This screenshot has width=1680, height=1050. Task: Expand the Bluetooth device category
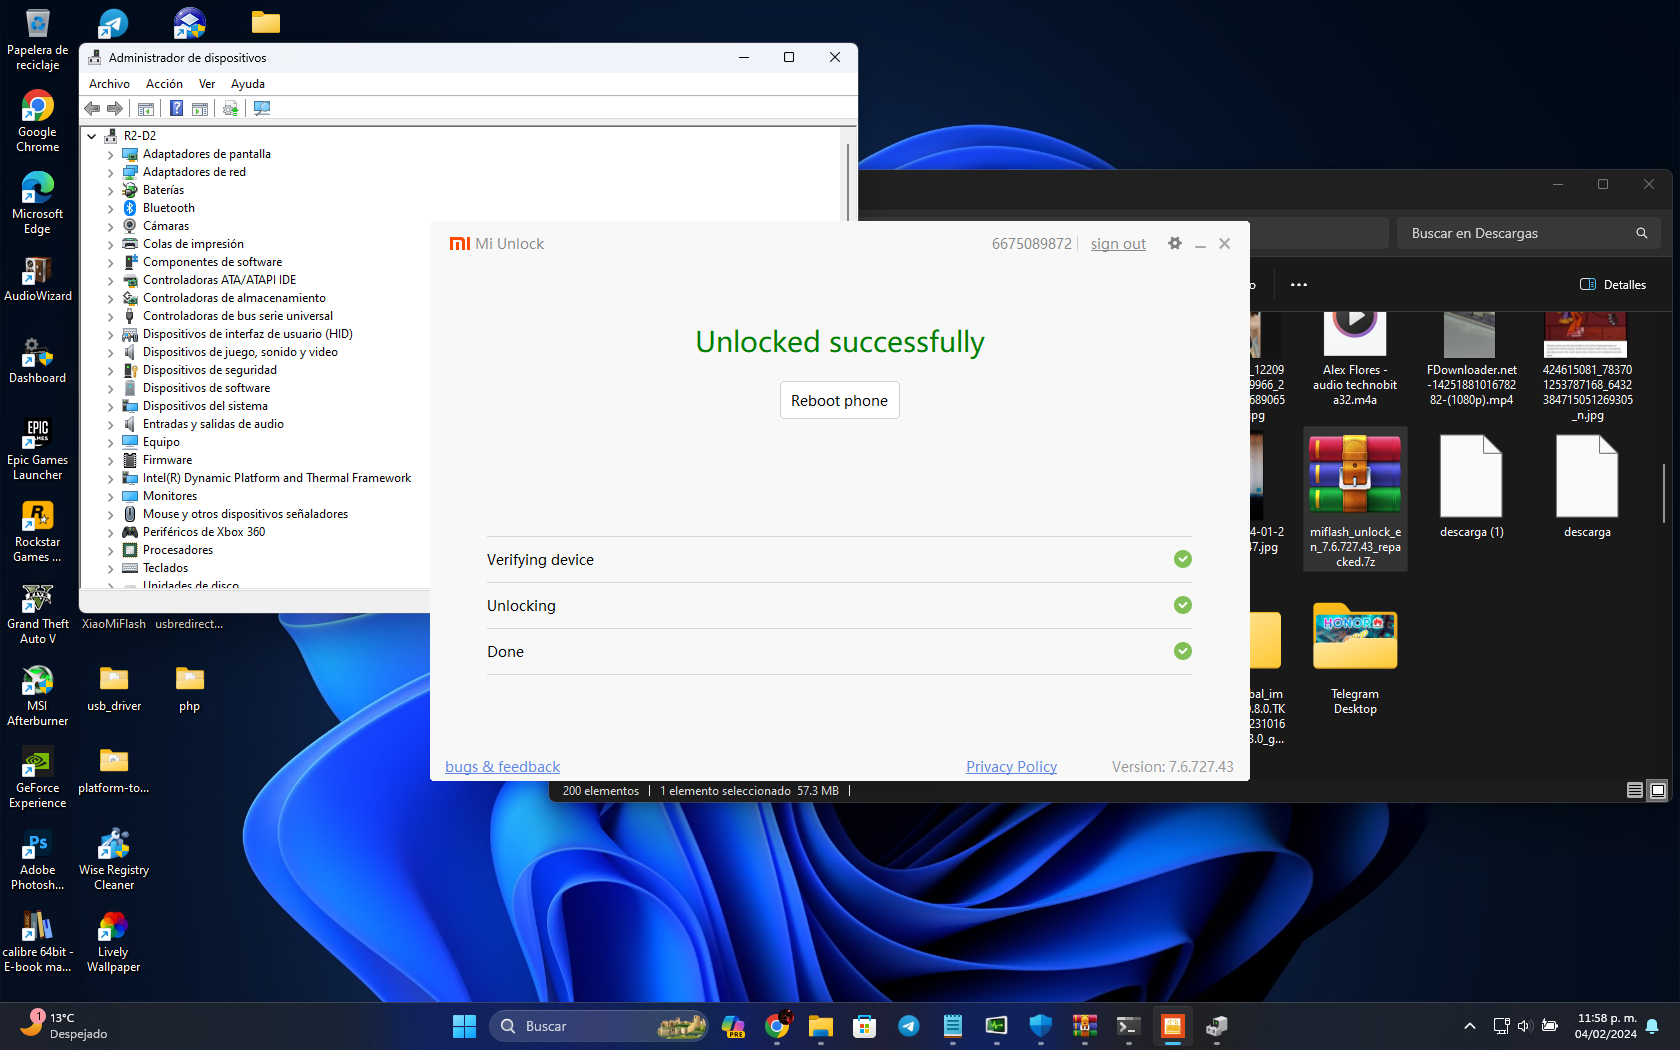point(111,208)
